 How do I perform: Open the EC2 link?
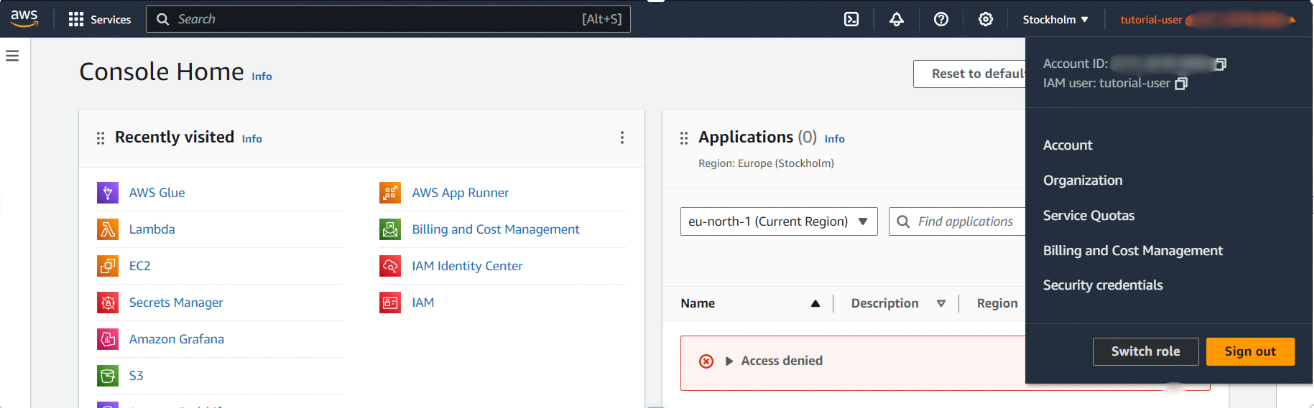140,266
